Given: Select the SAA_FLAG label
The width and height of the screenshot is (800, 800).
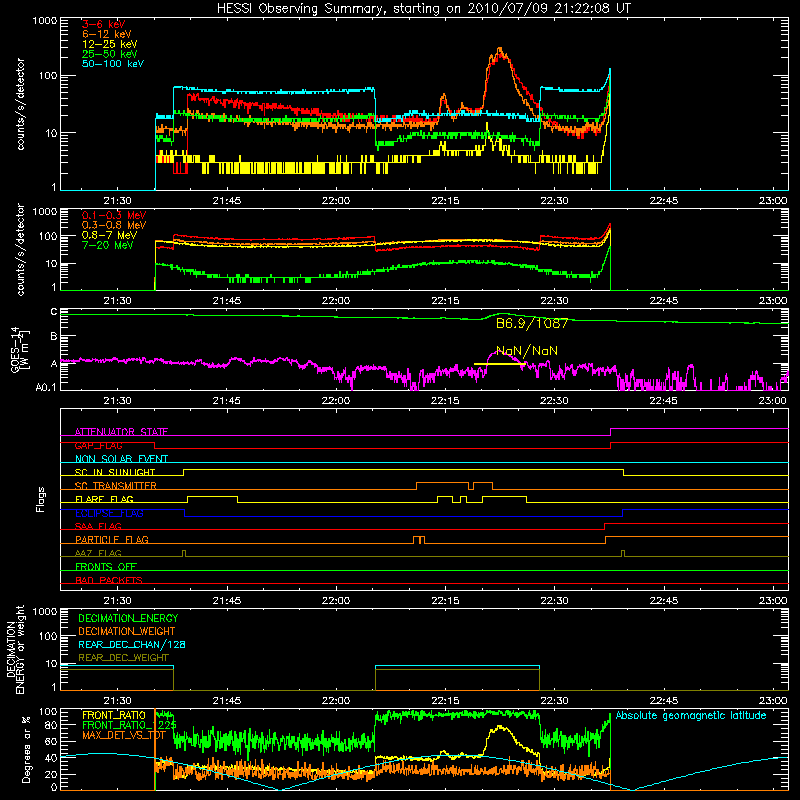Looking at the screenshot, I should pyautogui.click(x=98, y=526).
